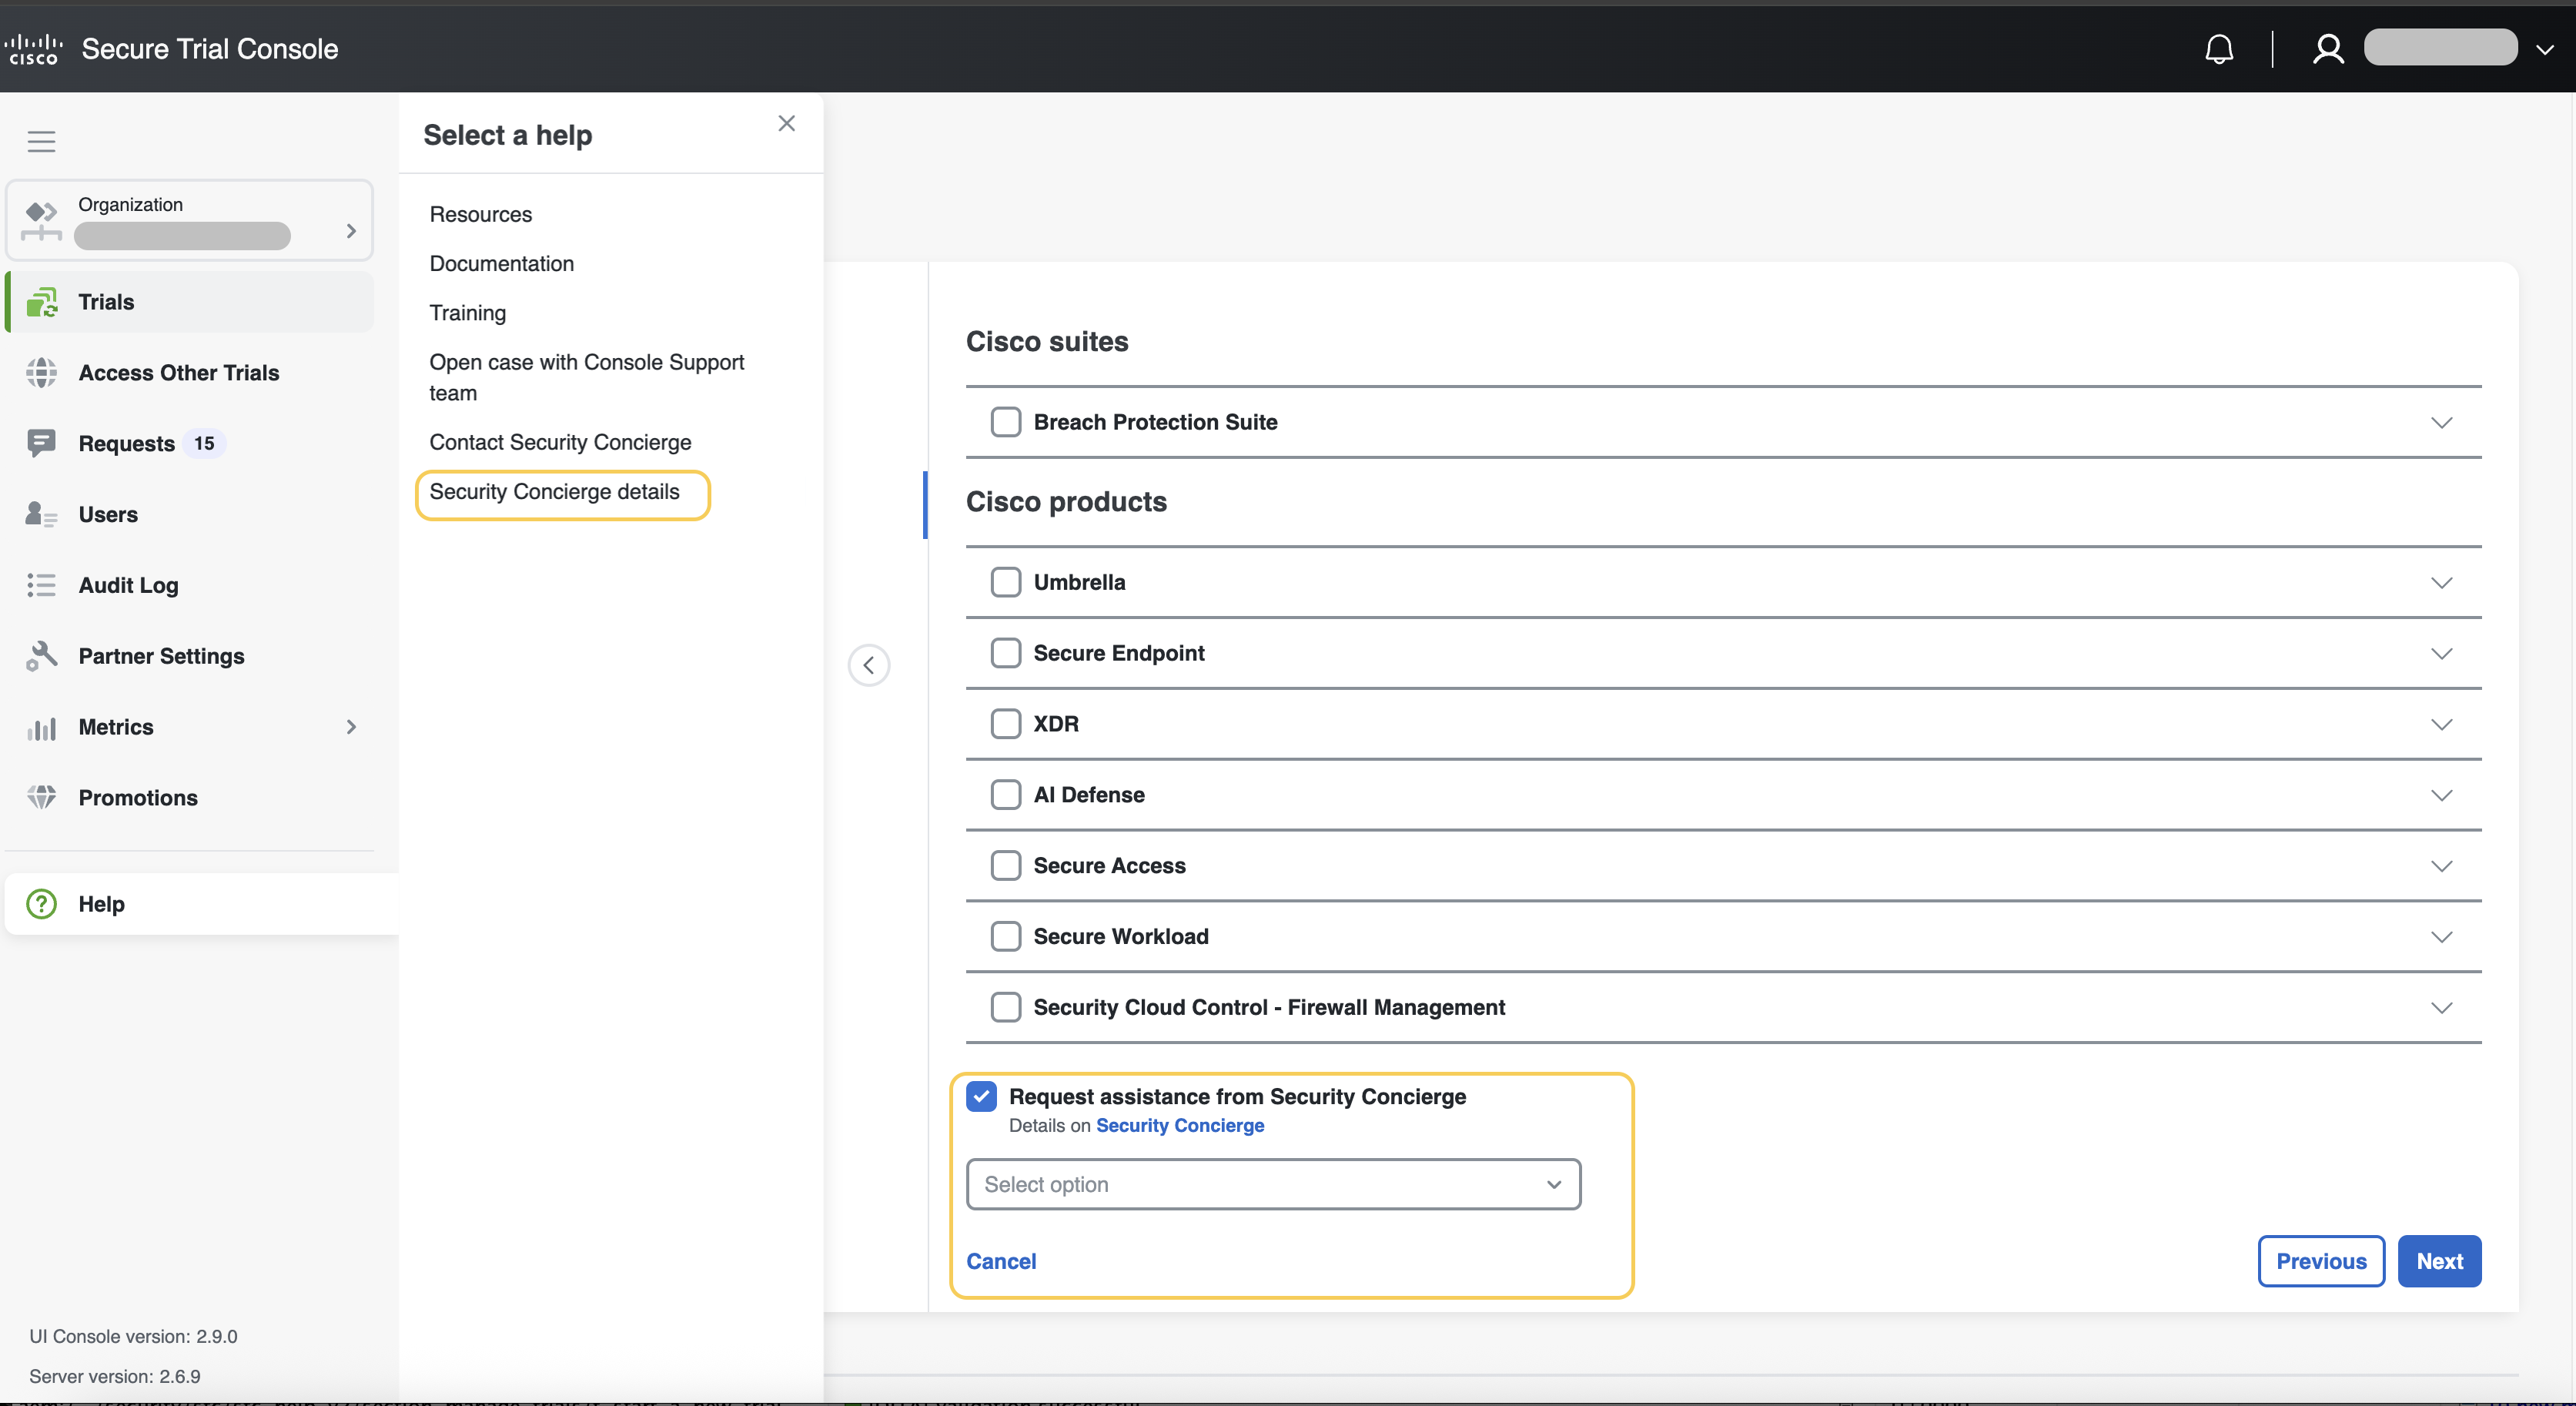The width and height of the screenshot is (2576, 1406).
Task: Open the Organization selector card
Action: point(190,220)
